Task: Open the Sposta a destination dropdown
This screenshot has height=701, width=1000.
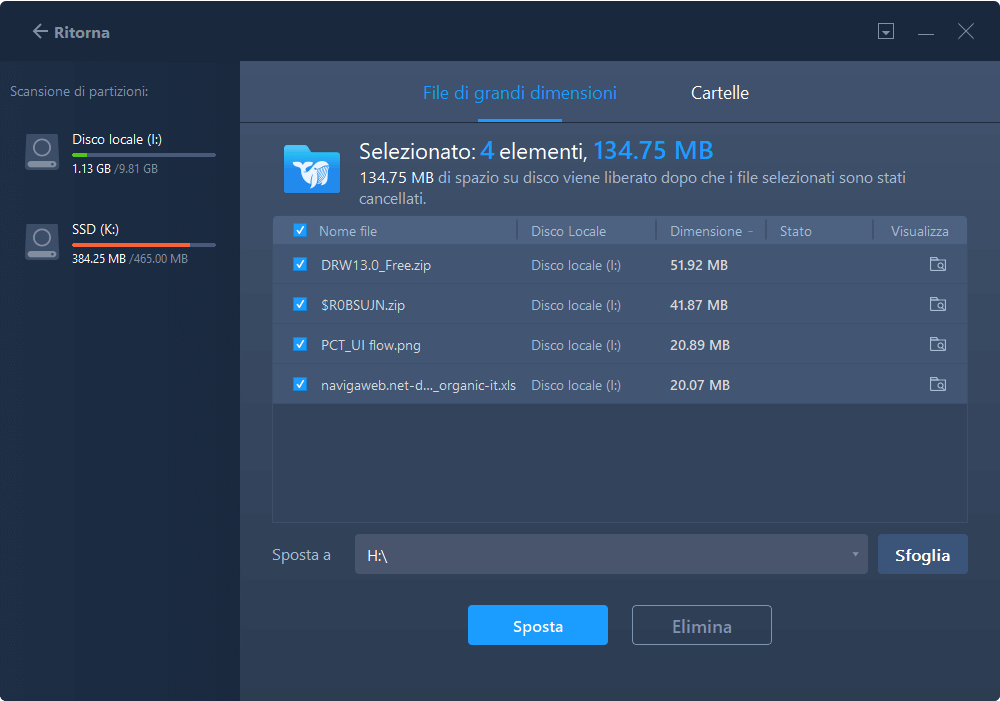Action: tap(855, 554)
